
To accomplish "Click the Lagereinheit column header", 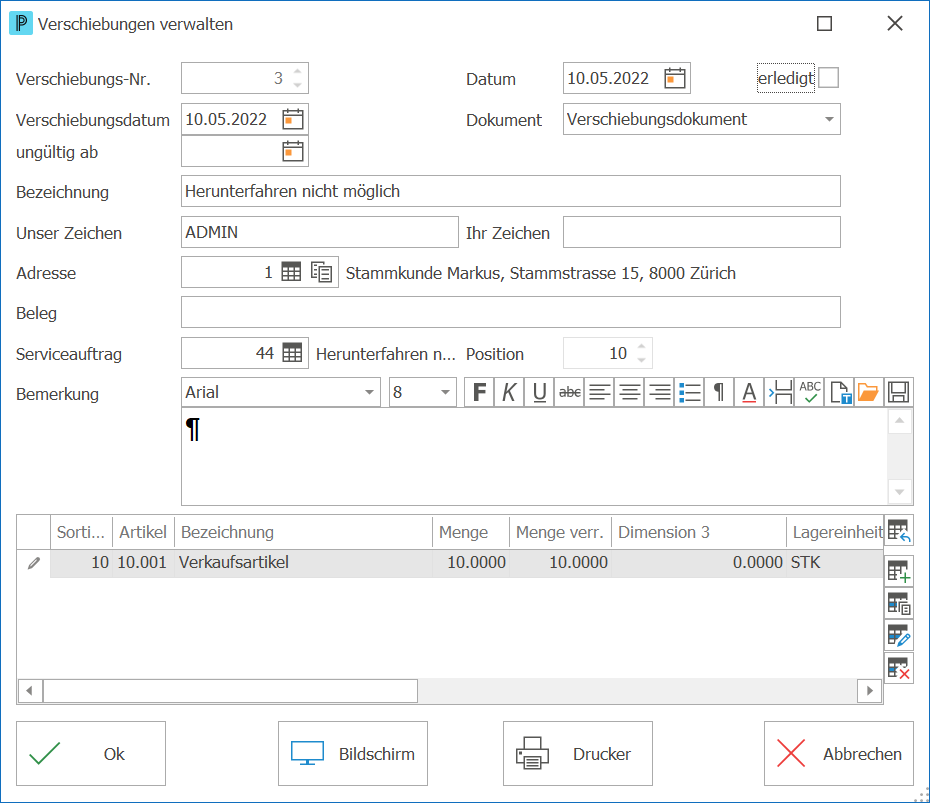I will (x=835, y=532).
